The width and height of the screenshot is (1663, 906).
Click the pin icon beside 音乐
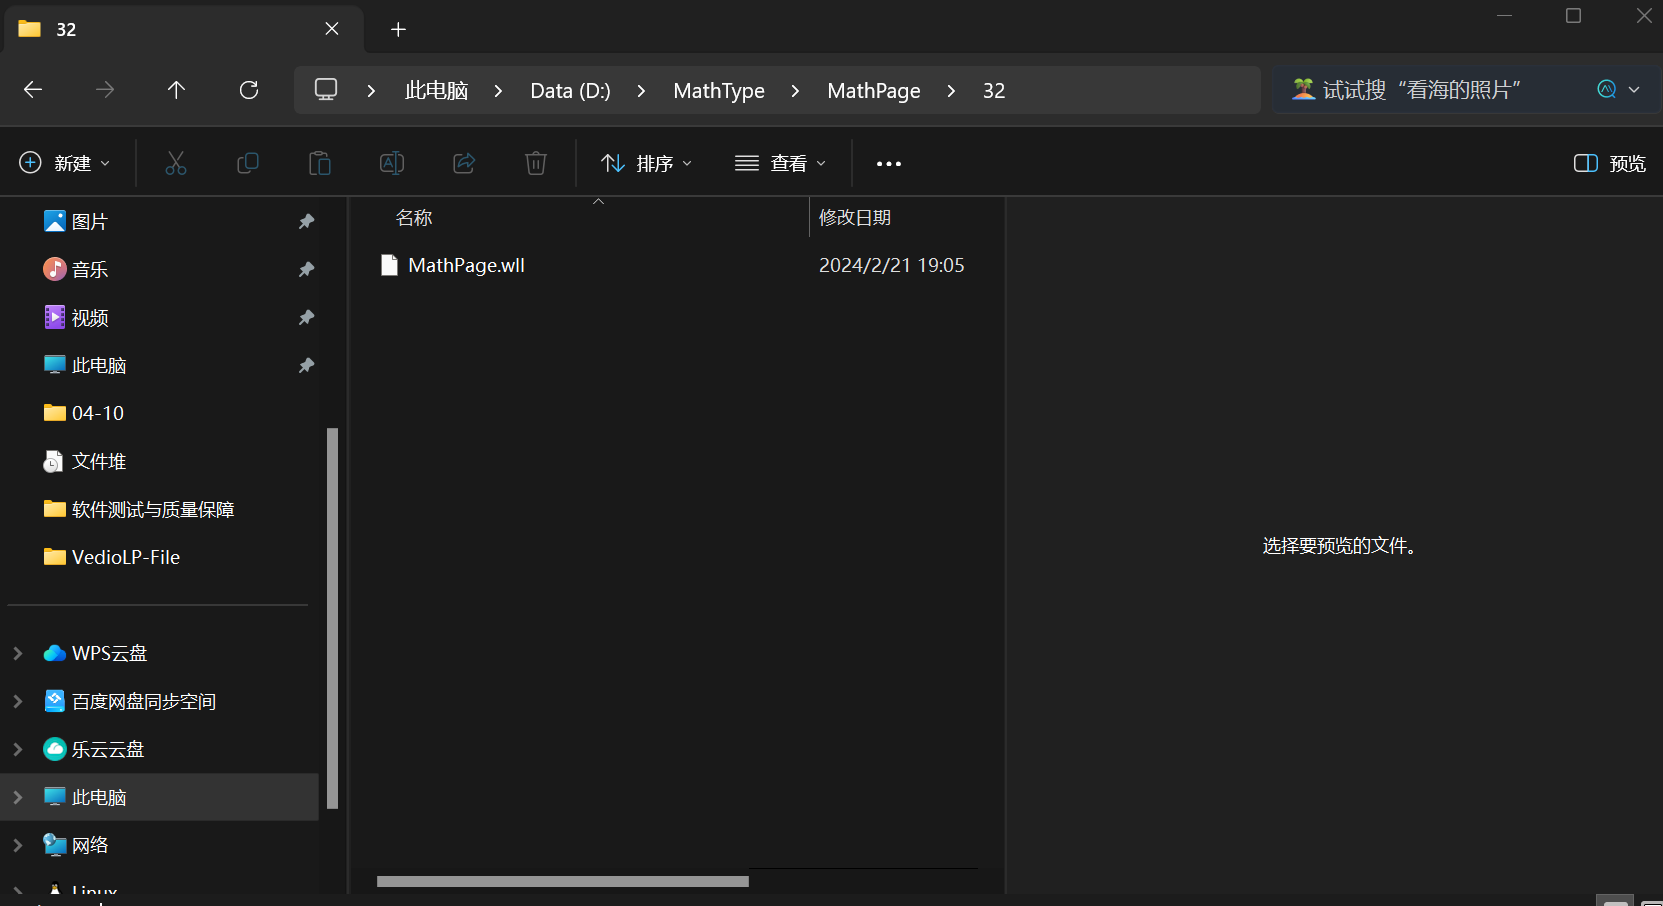pyautogui.click(x=306, y=269)
